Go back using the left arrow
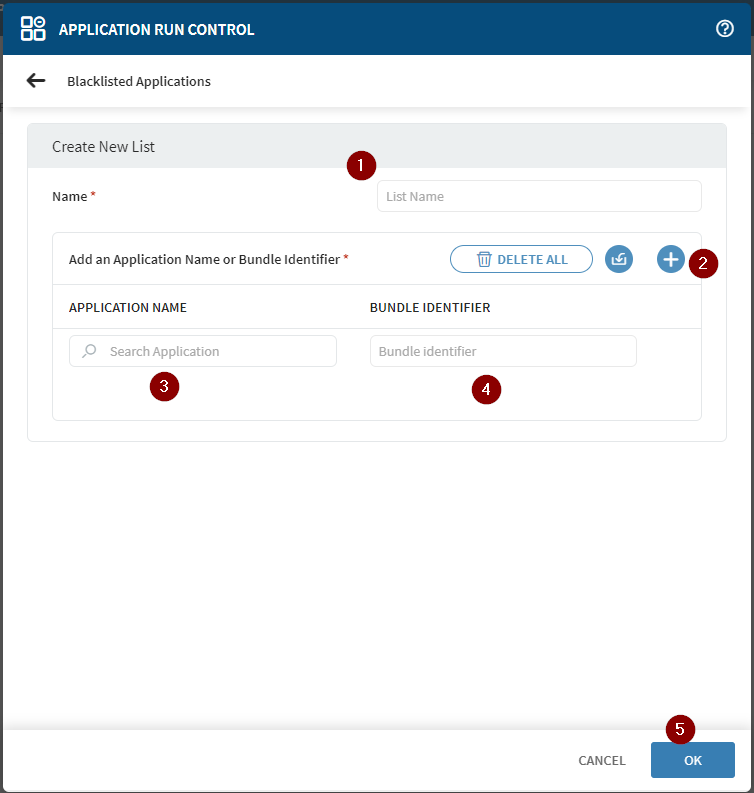Screen dimensions: 754x793 [x=36, y=81]
